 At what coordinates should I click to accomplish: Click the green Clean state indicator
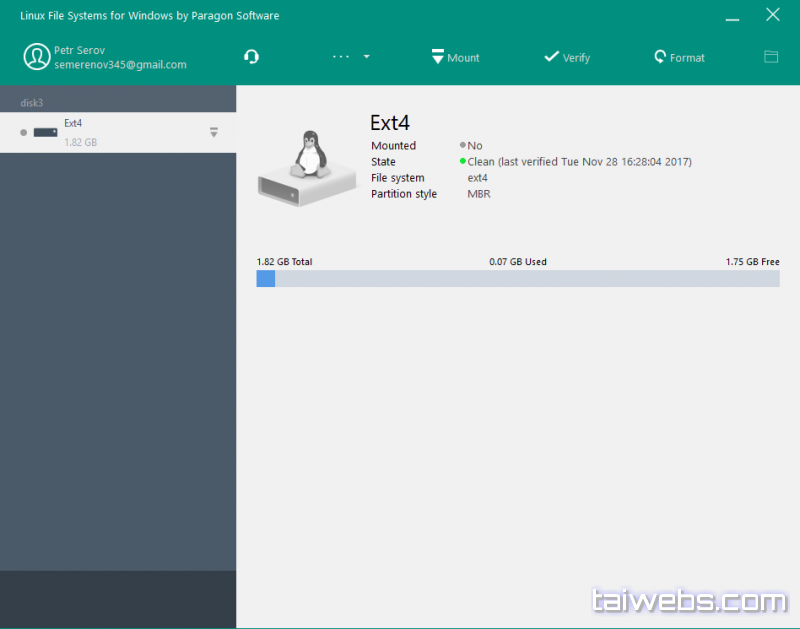(463, 162)
